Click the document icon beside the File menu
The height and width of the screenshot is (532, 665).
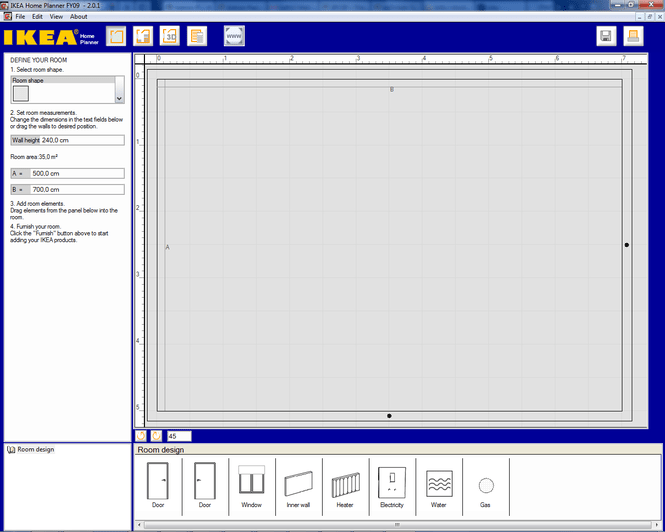point(8,17)
